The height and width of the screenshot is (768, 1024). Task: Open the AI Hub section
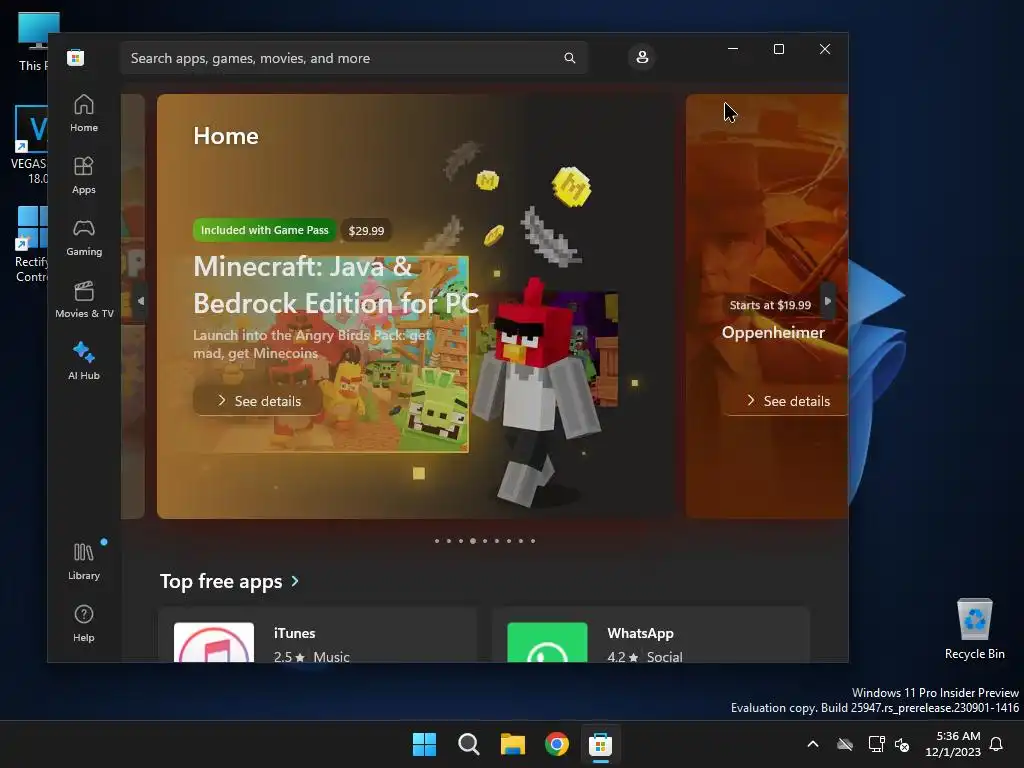pyautogui.click(x=84, y=362)
